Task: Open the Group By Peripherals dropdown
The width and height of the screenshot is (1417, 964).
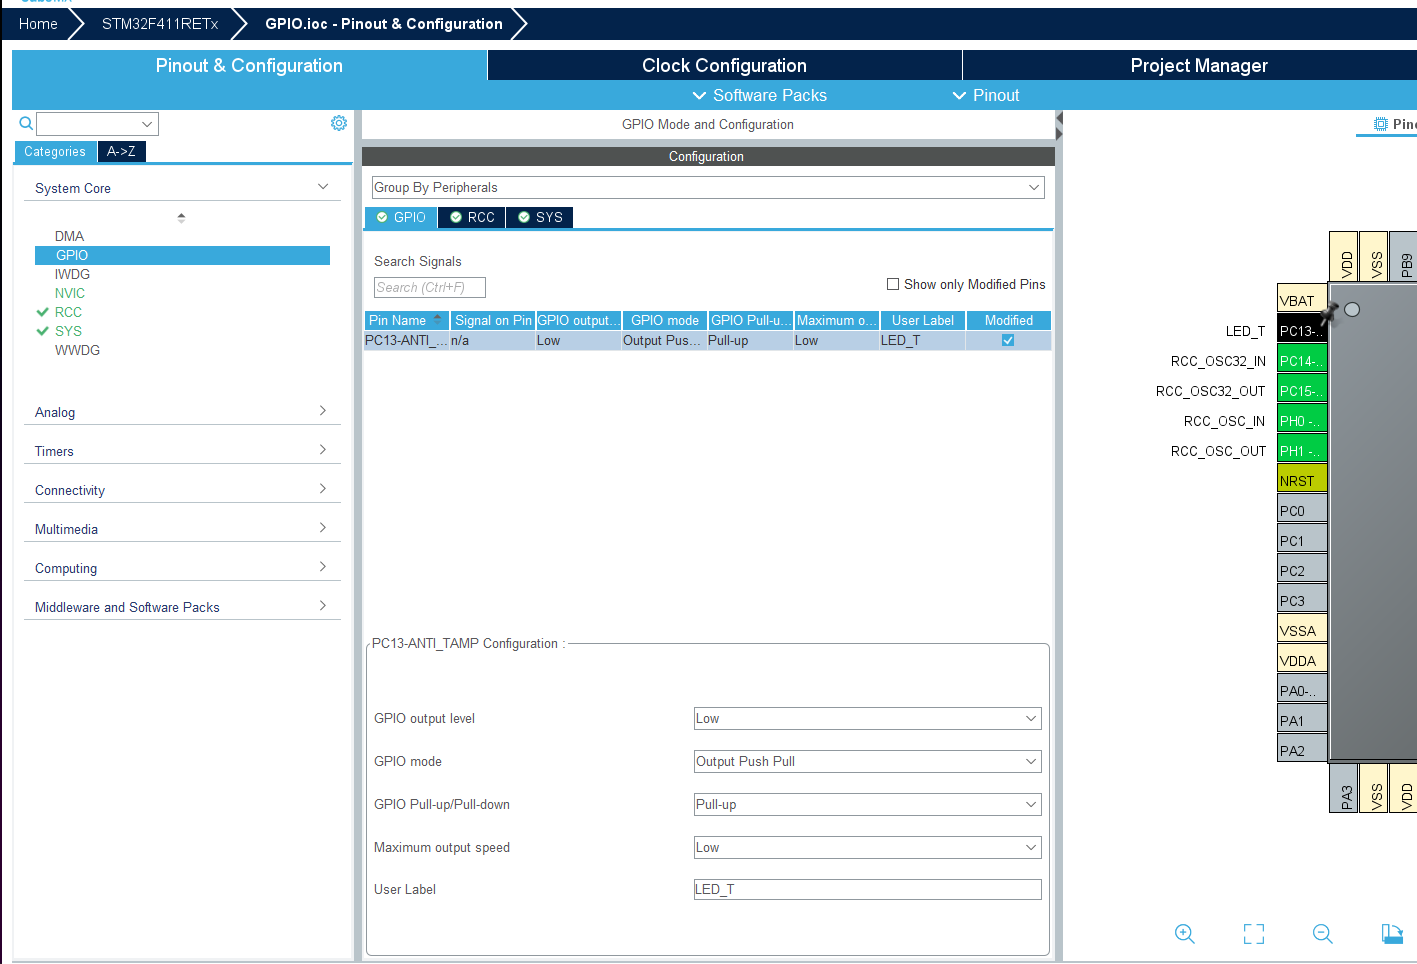Action: (707, 187)
